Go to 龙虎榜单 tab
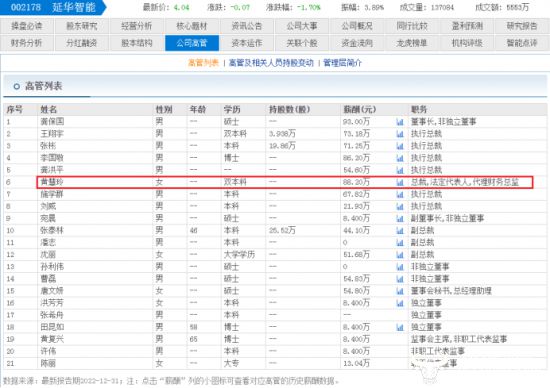The image size is (550, 388). pyautogui.click(x=412, y=43)
